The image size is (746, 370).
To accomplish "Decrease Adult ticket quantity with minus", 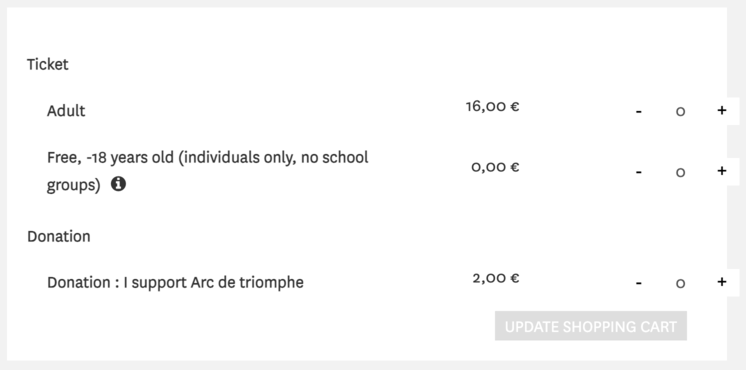I will [638, 111].
